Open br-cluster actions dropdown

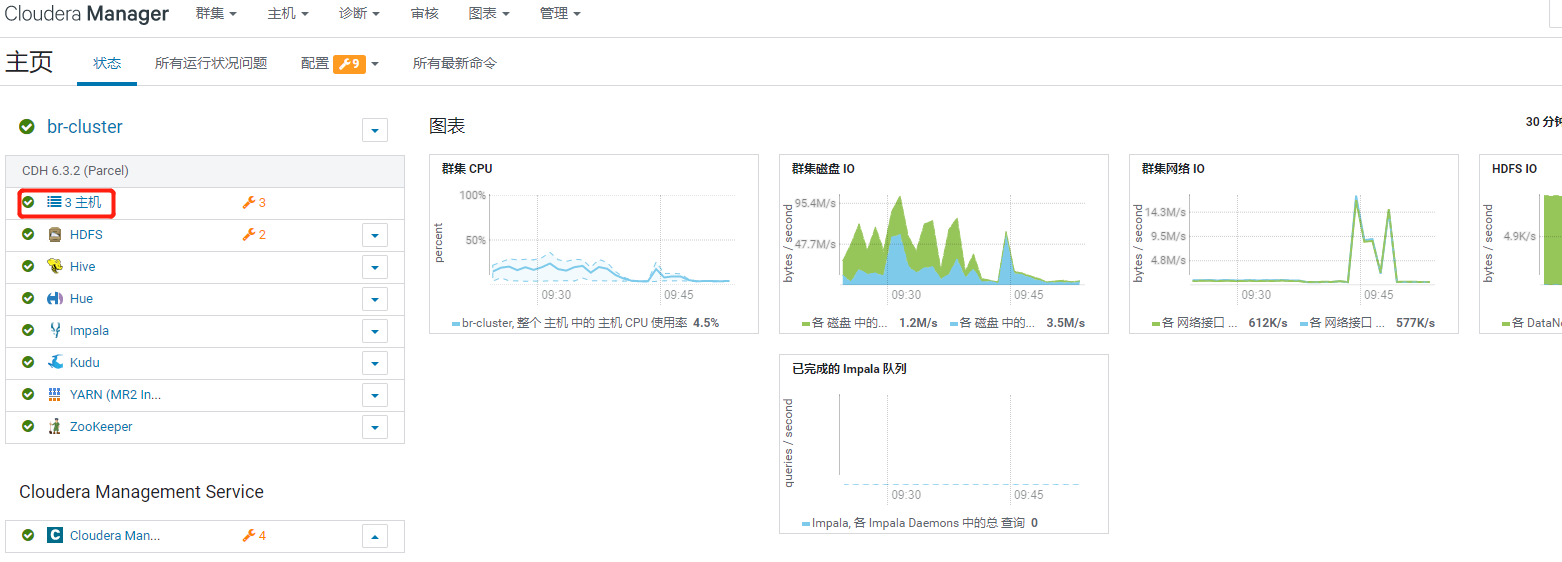point(374,131)
